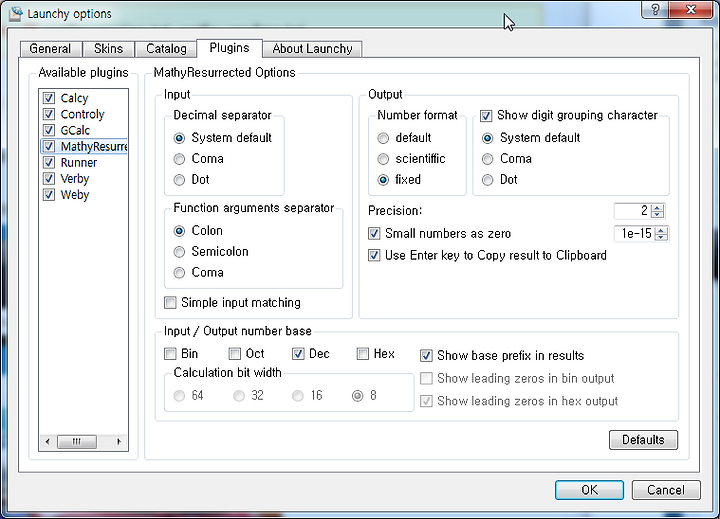
Task: Click the title bar help question mark
Action: click(x=655, y=10)
